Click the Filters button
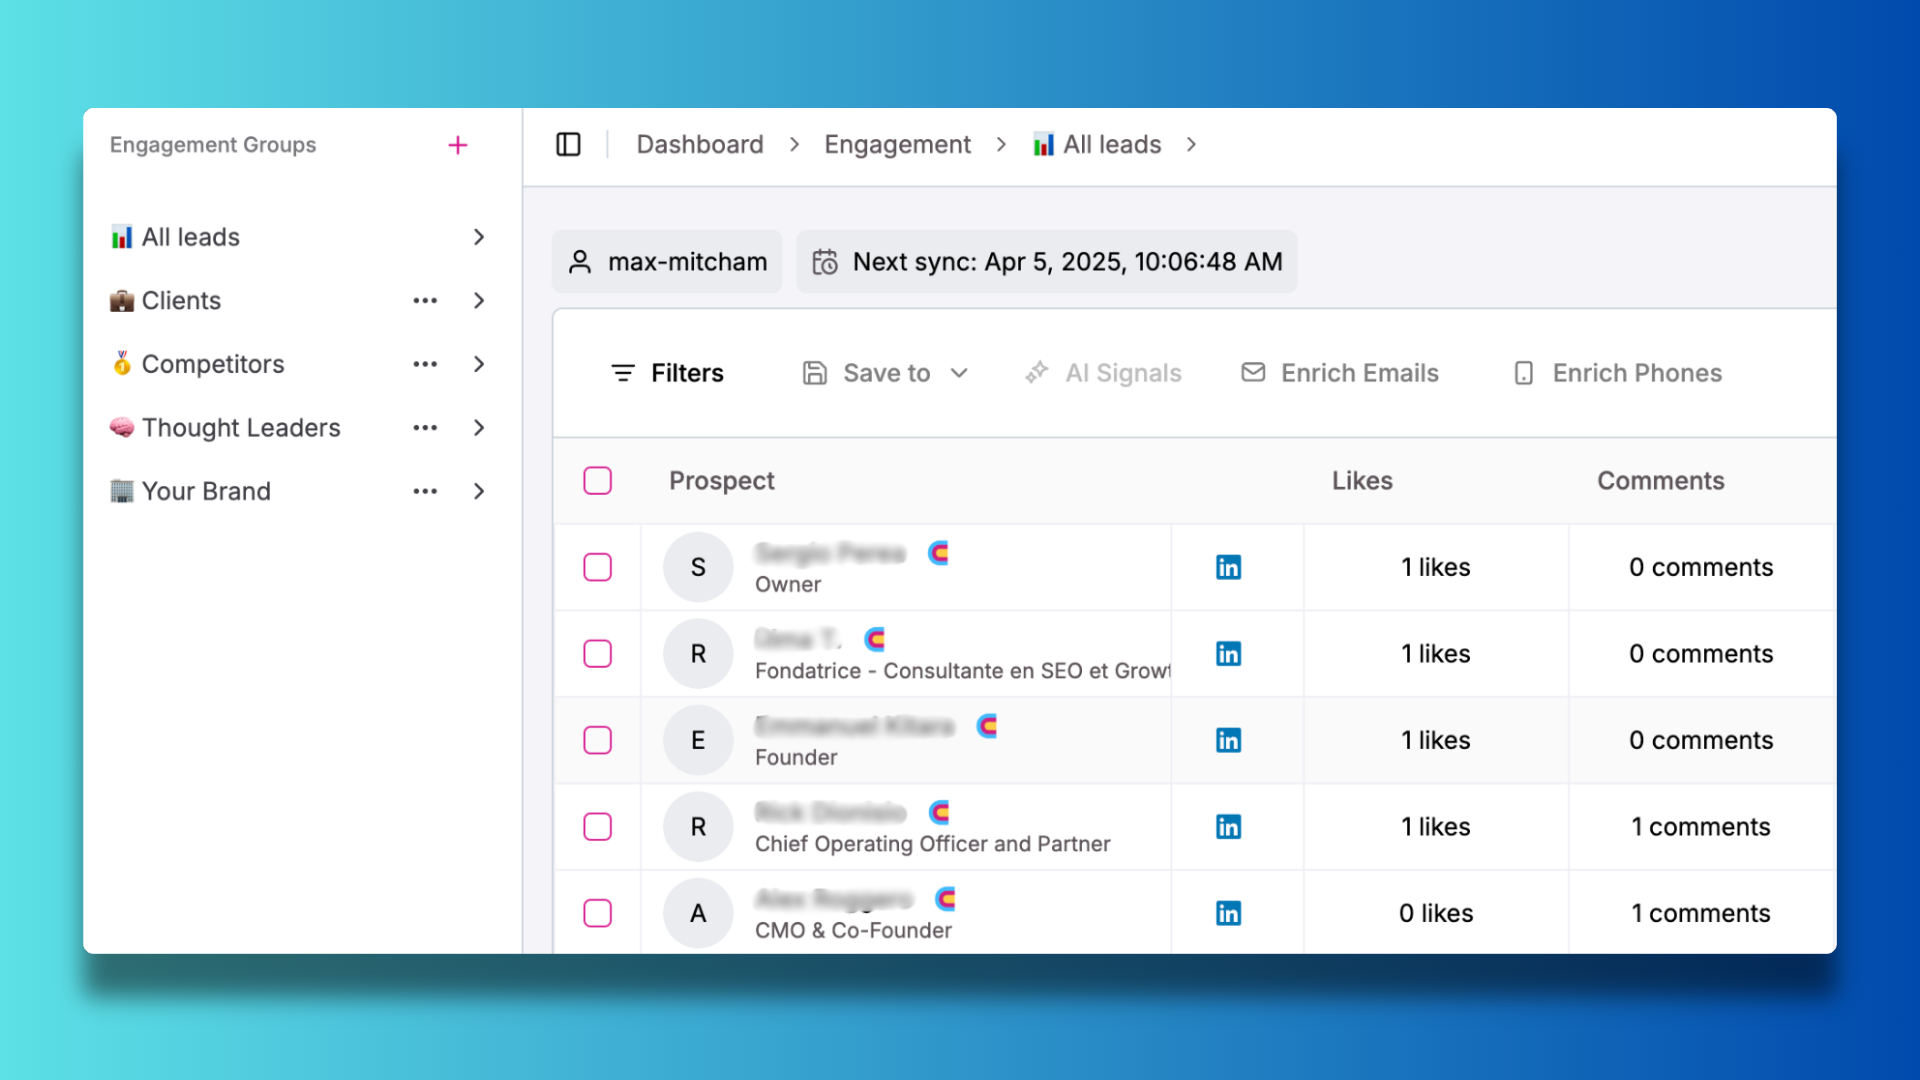 coord(667,373)
